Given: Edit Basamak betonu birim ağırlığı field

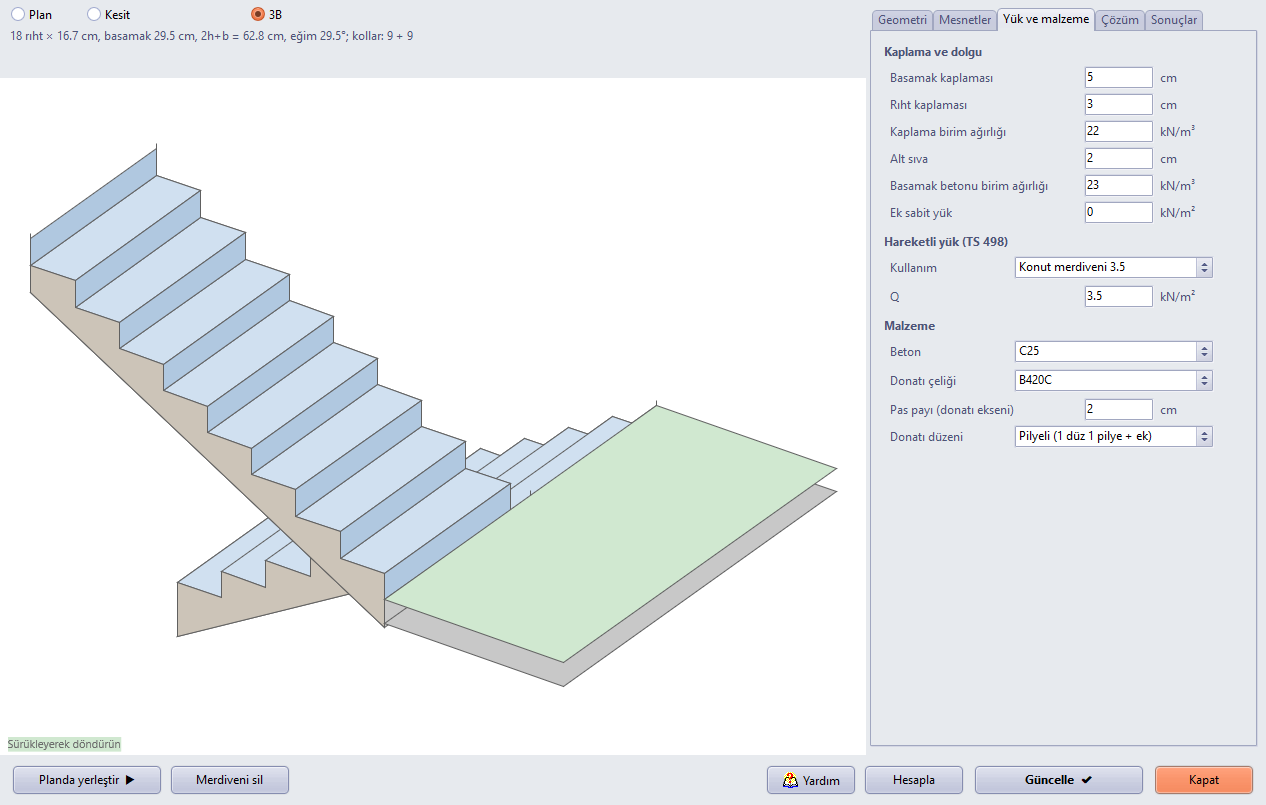Looking at the screenshot, I should pos(1119,186).
